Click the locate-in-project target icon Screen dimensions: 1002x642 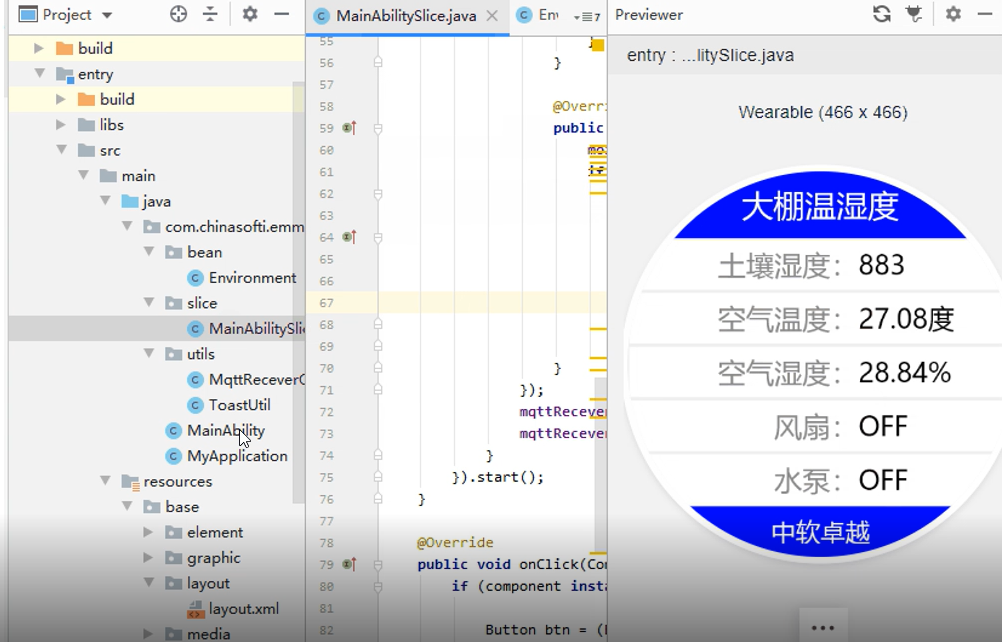pyautogui.click(x=178, y=14)
